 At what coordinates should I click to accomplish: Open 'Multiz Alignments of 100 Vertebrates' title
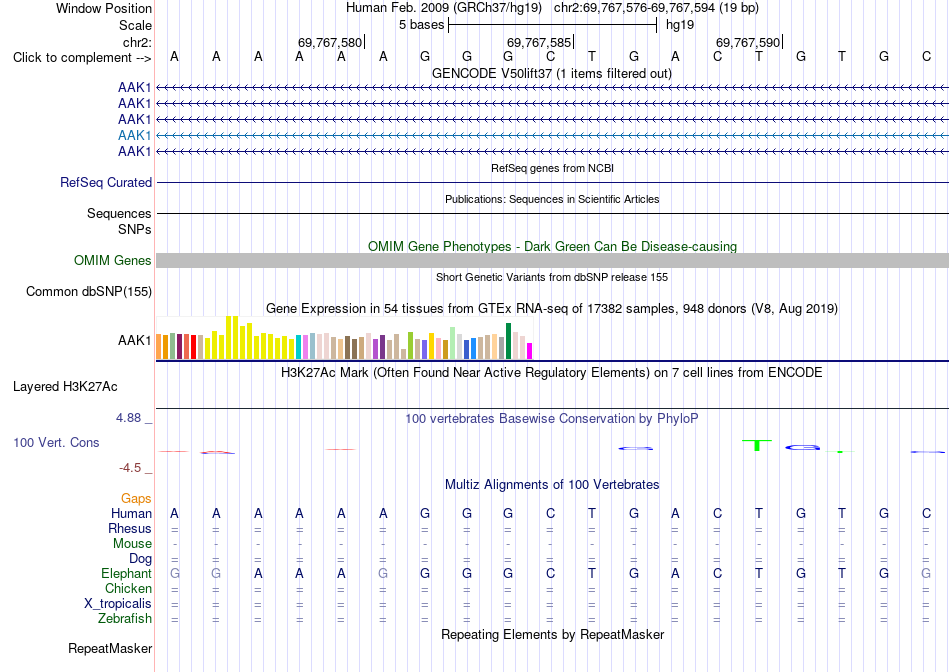552,484
